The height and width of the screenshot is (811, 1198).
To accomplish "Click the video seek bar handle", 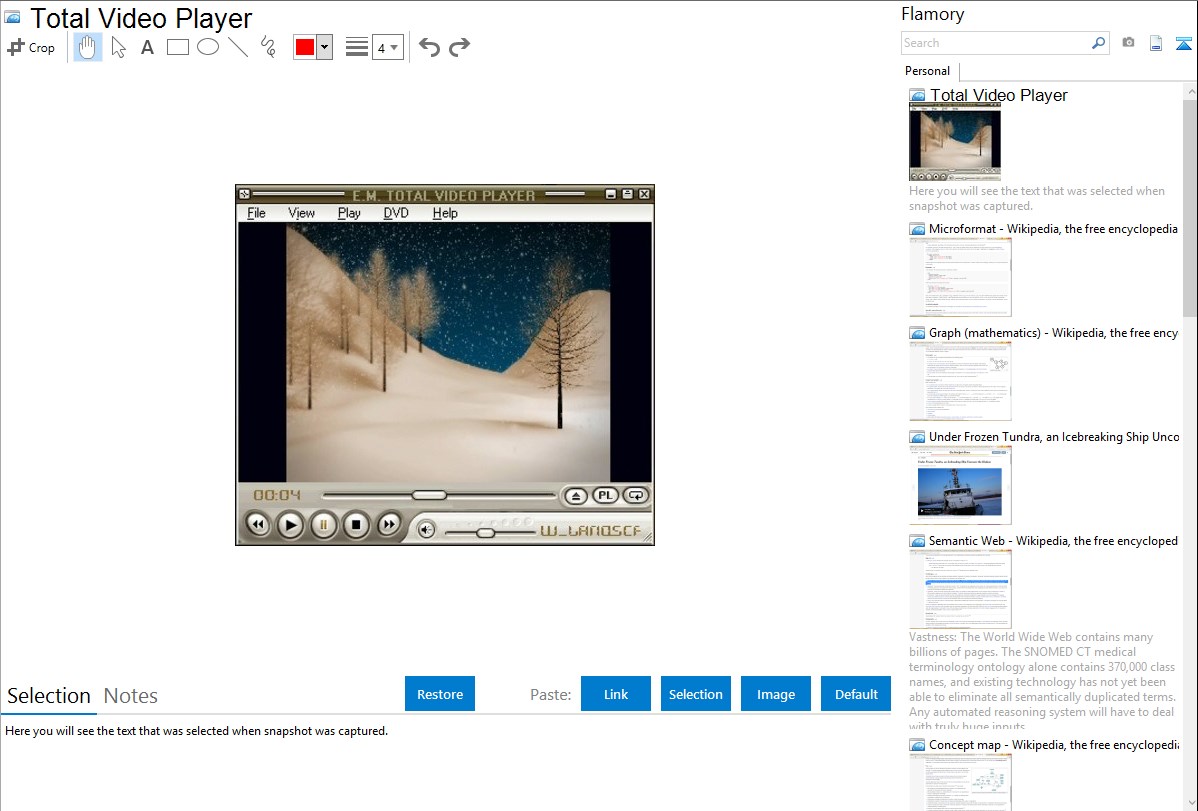I will pos(429,495).
